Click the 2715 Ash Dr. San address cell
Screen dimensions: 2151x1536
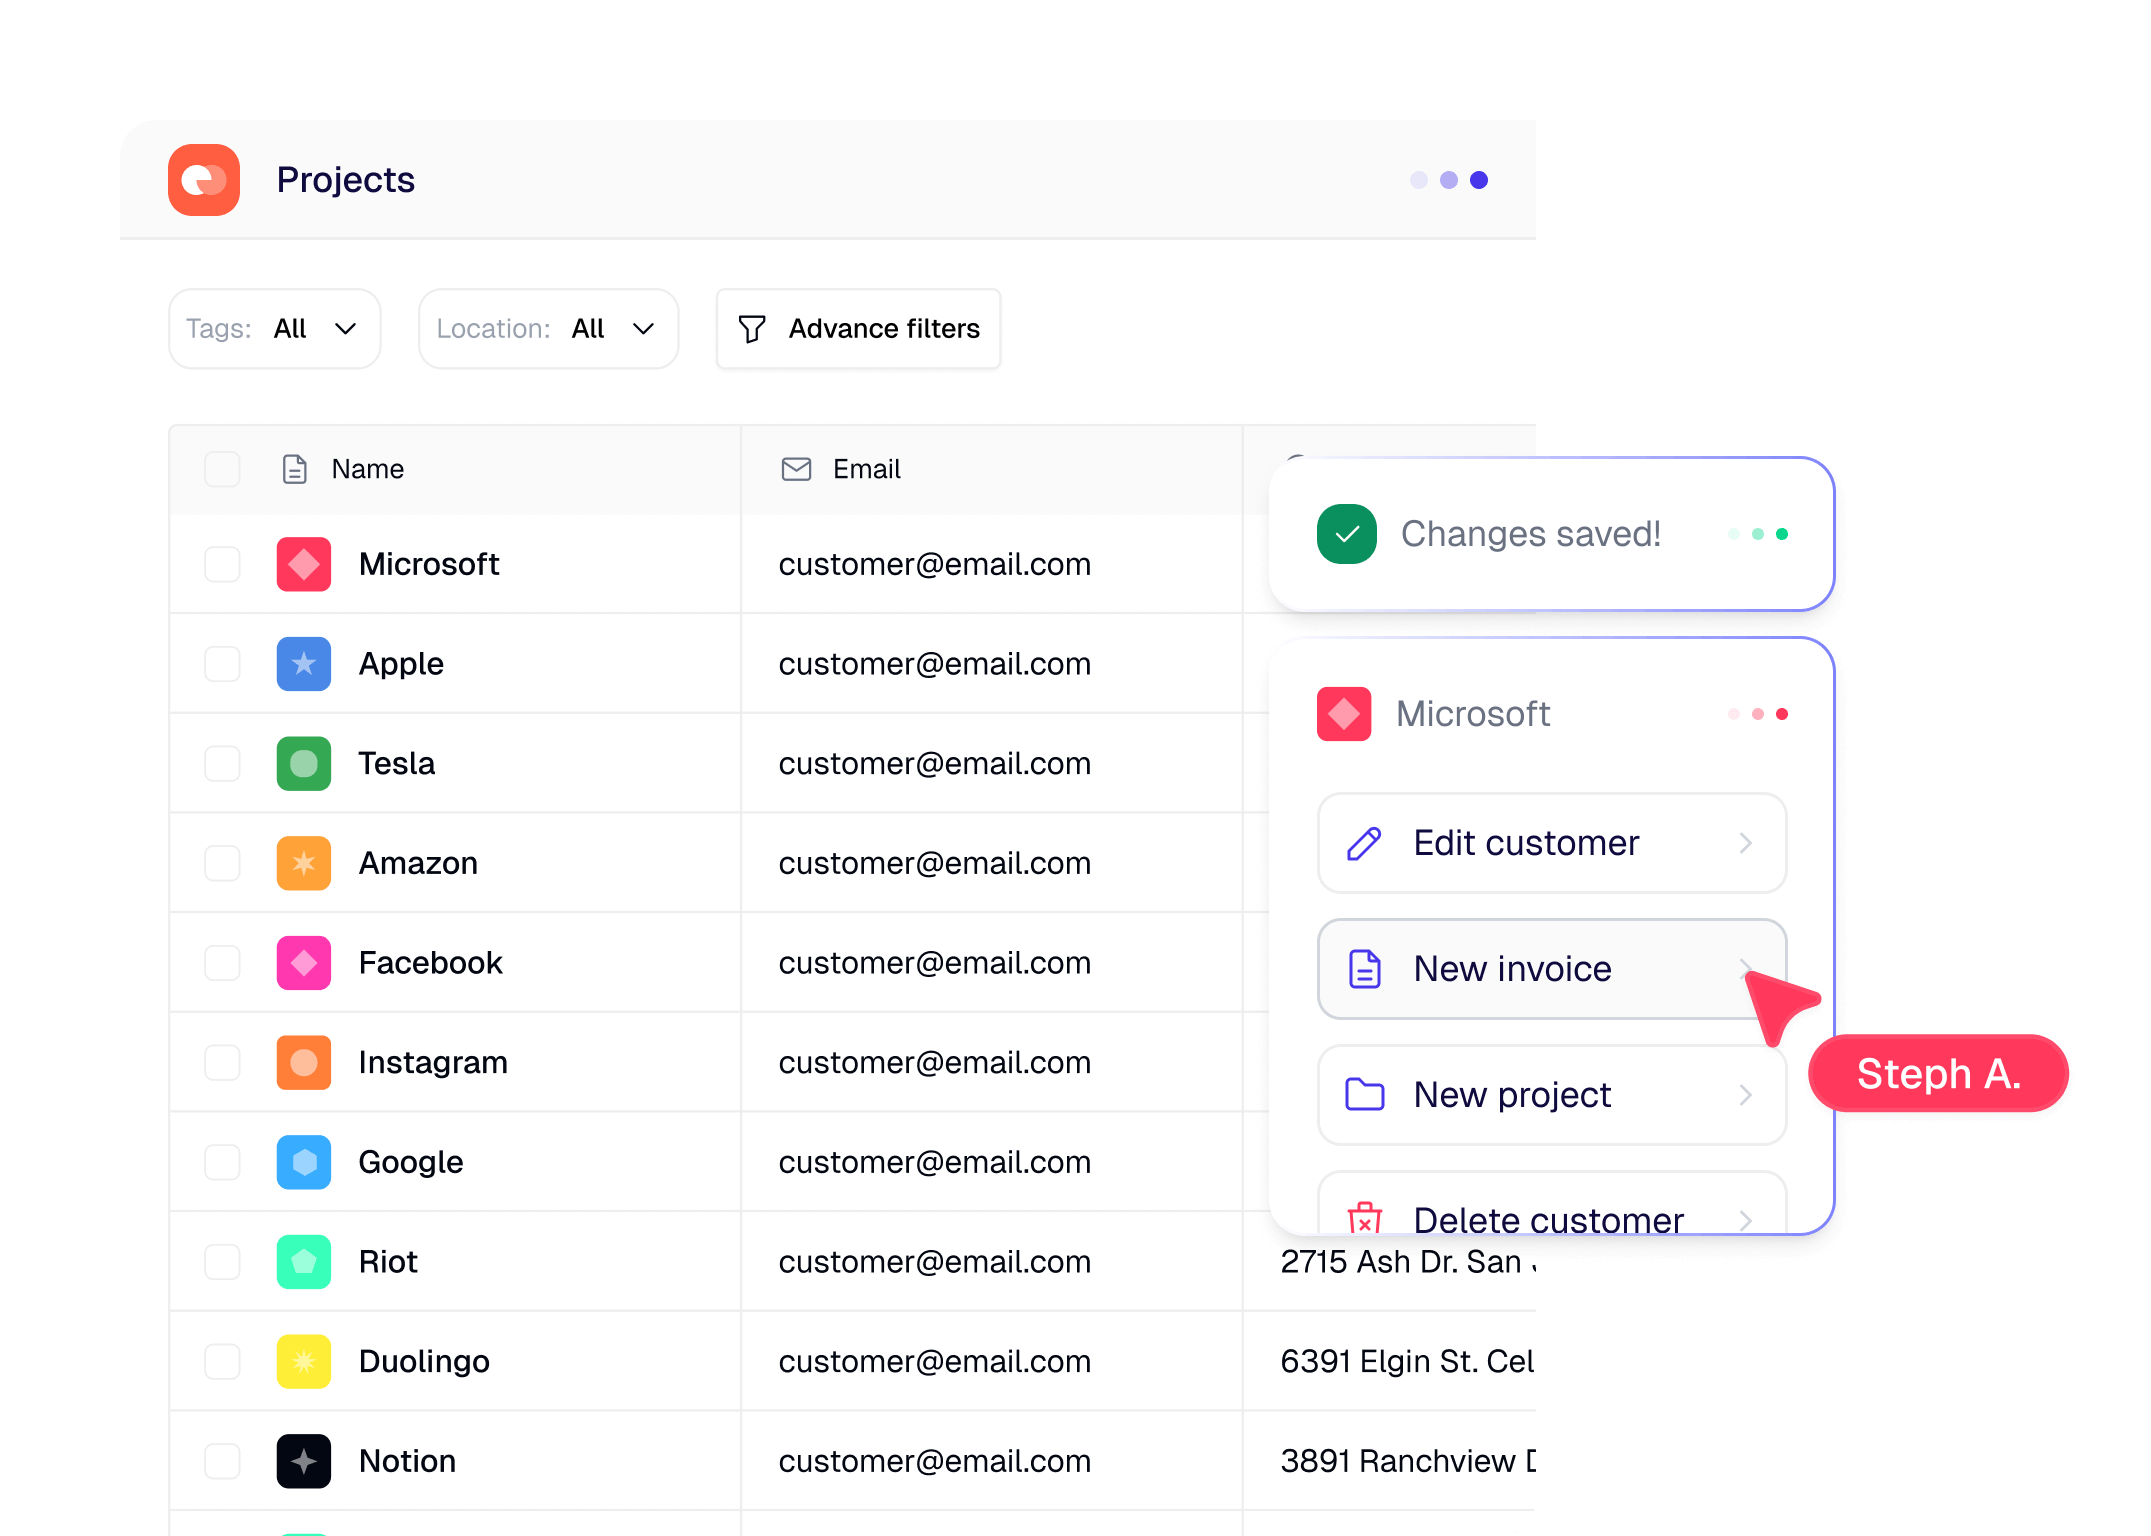(x=1408, y=1262)
